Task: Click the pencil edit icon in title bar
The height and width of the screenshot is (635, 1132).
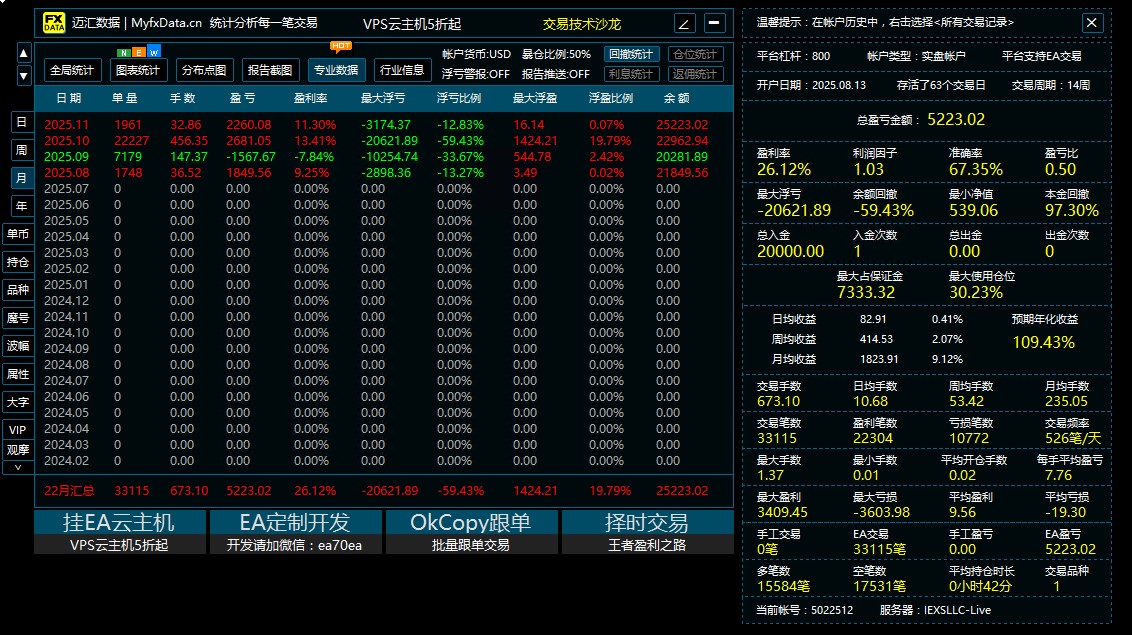Action: (x=684, y=23)
